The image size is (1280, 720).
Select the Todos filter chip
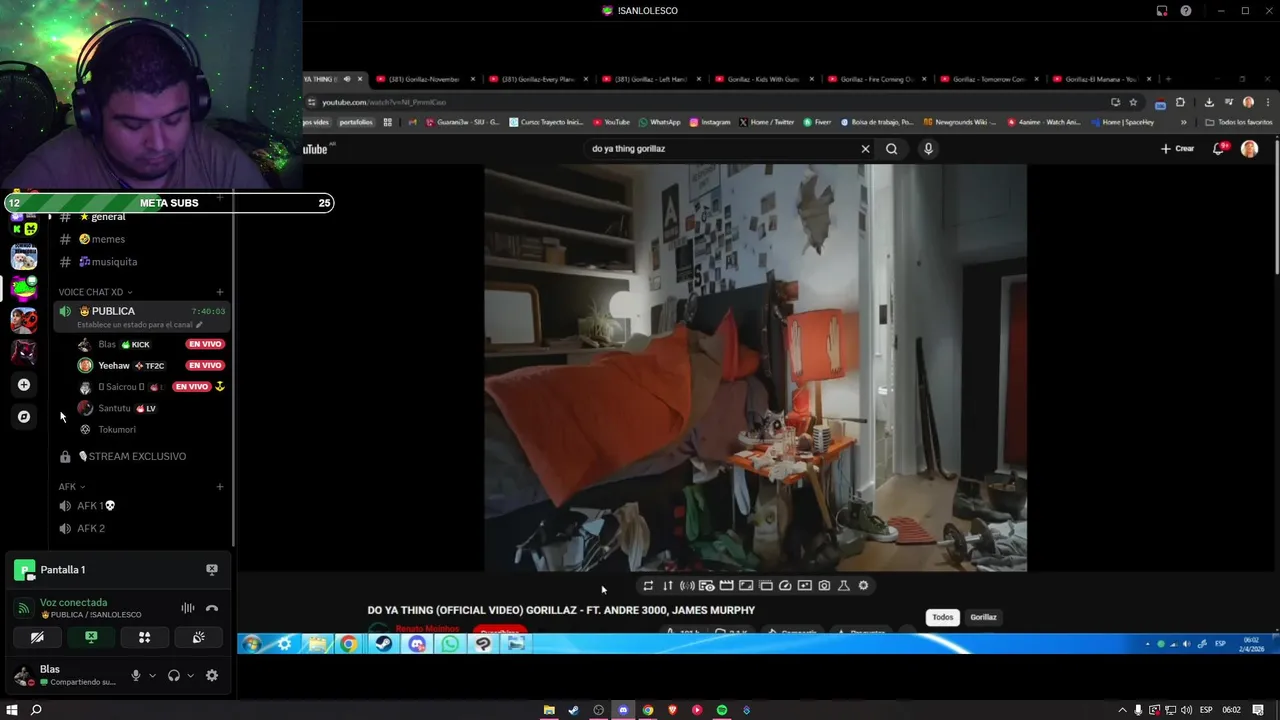pos(943,617)
